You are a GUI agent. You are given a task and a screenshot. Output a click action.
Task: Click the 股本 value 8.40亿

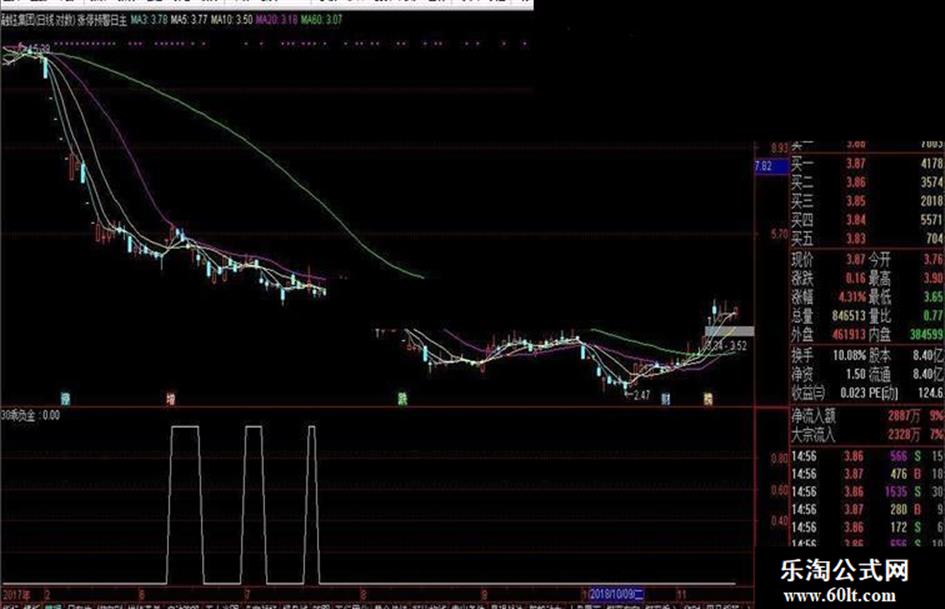point(929,356)
